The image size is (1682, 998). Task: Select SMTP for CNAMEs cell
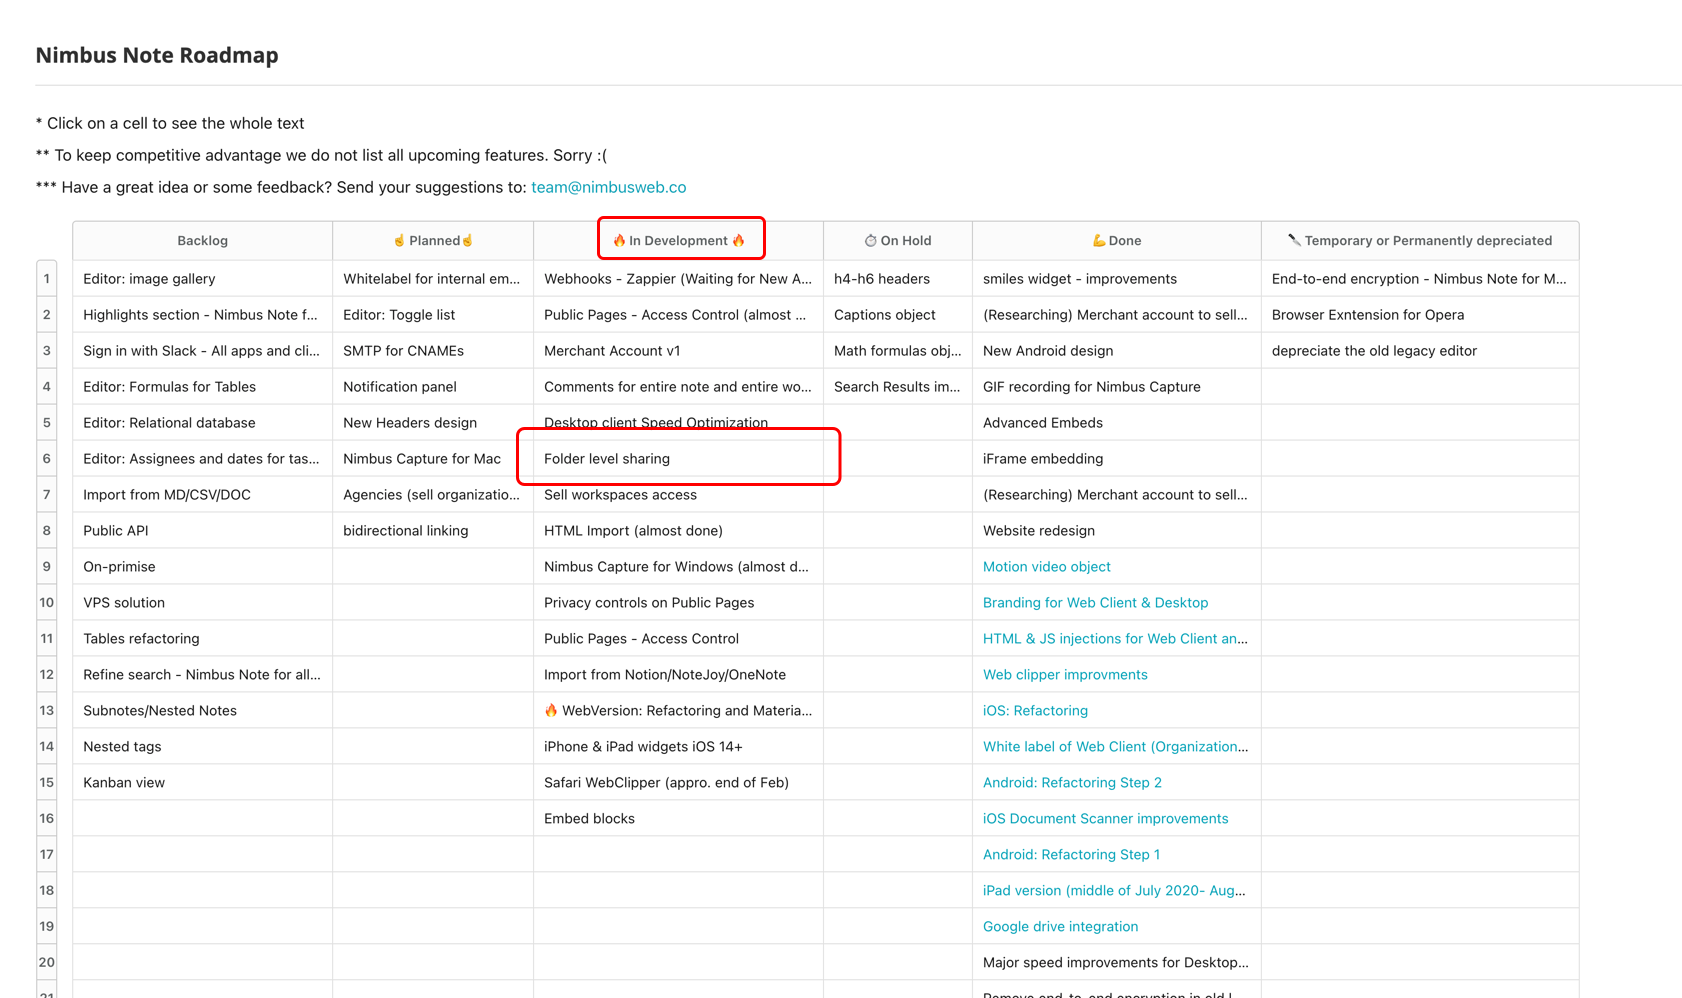433,351
